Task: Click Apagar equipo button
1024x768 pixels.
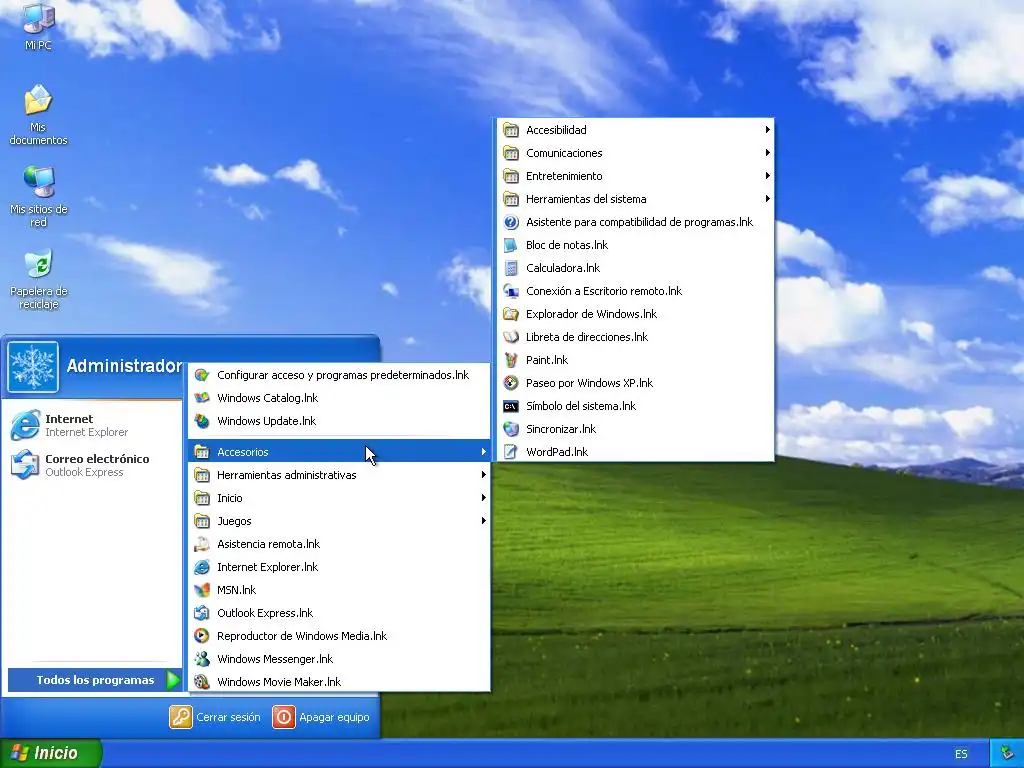Action: tap(321, 717)
